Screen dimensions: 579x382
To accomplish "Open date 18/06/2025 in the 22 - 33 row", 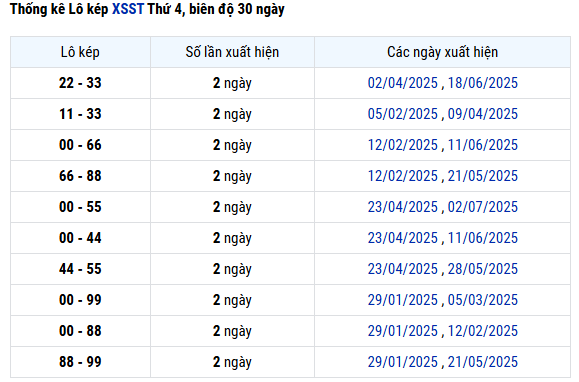I will tap(483, 83).
